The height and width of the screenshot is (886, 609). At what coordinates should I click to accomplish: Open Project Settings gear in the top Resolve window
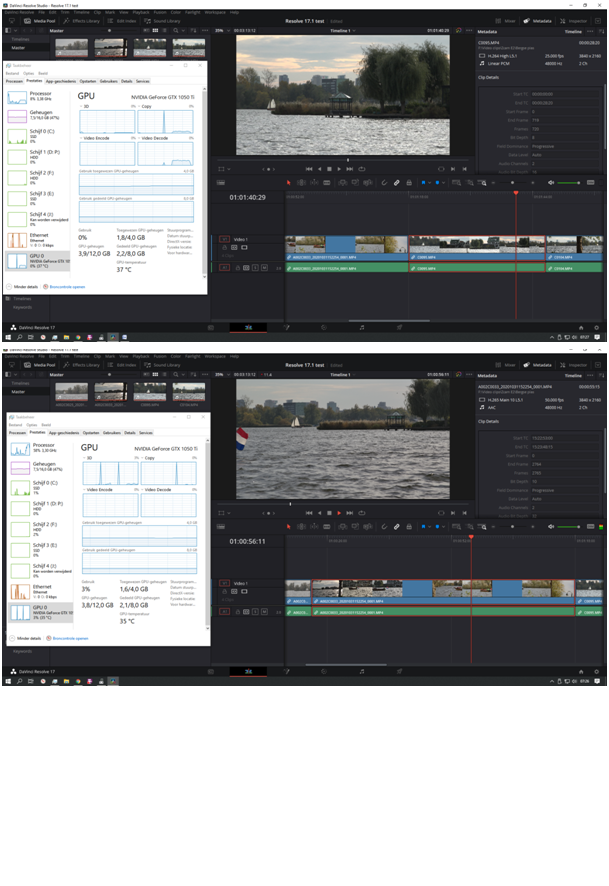[x=596, y=327]
